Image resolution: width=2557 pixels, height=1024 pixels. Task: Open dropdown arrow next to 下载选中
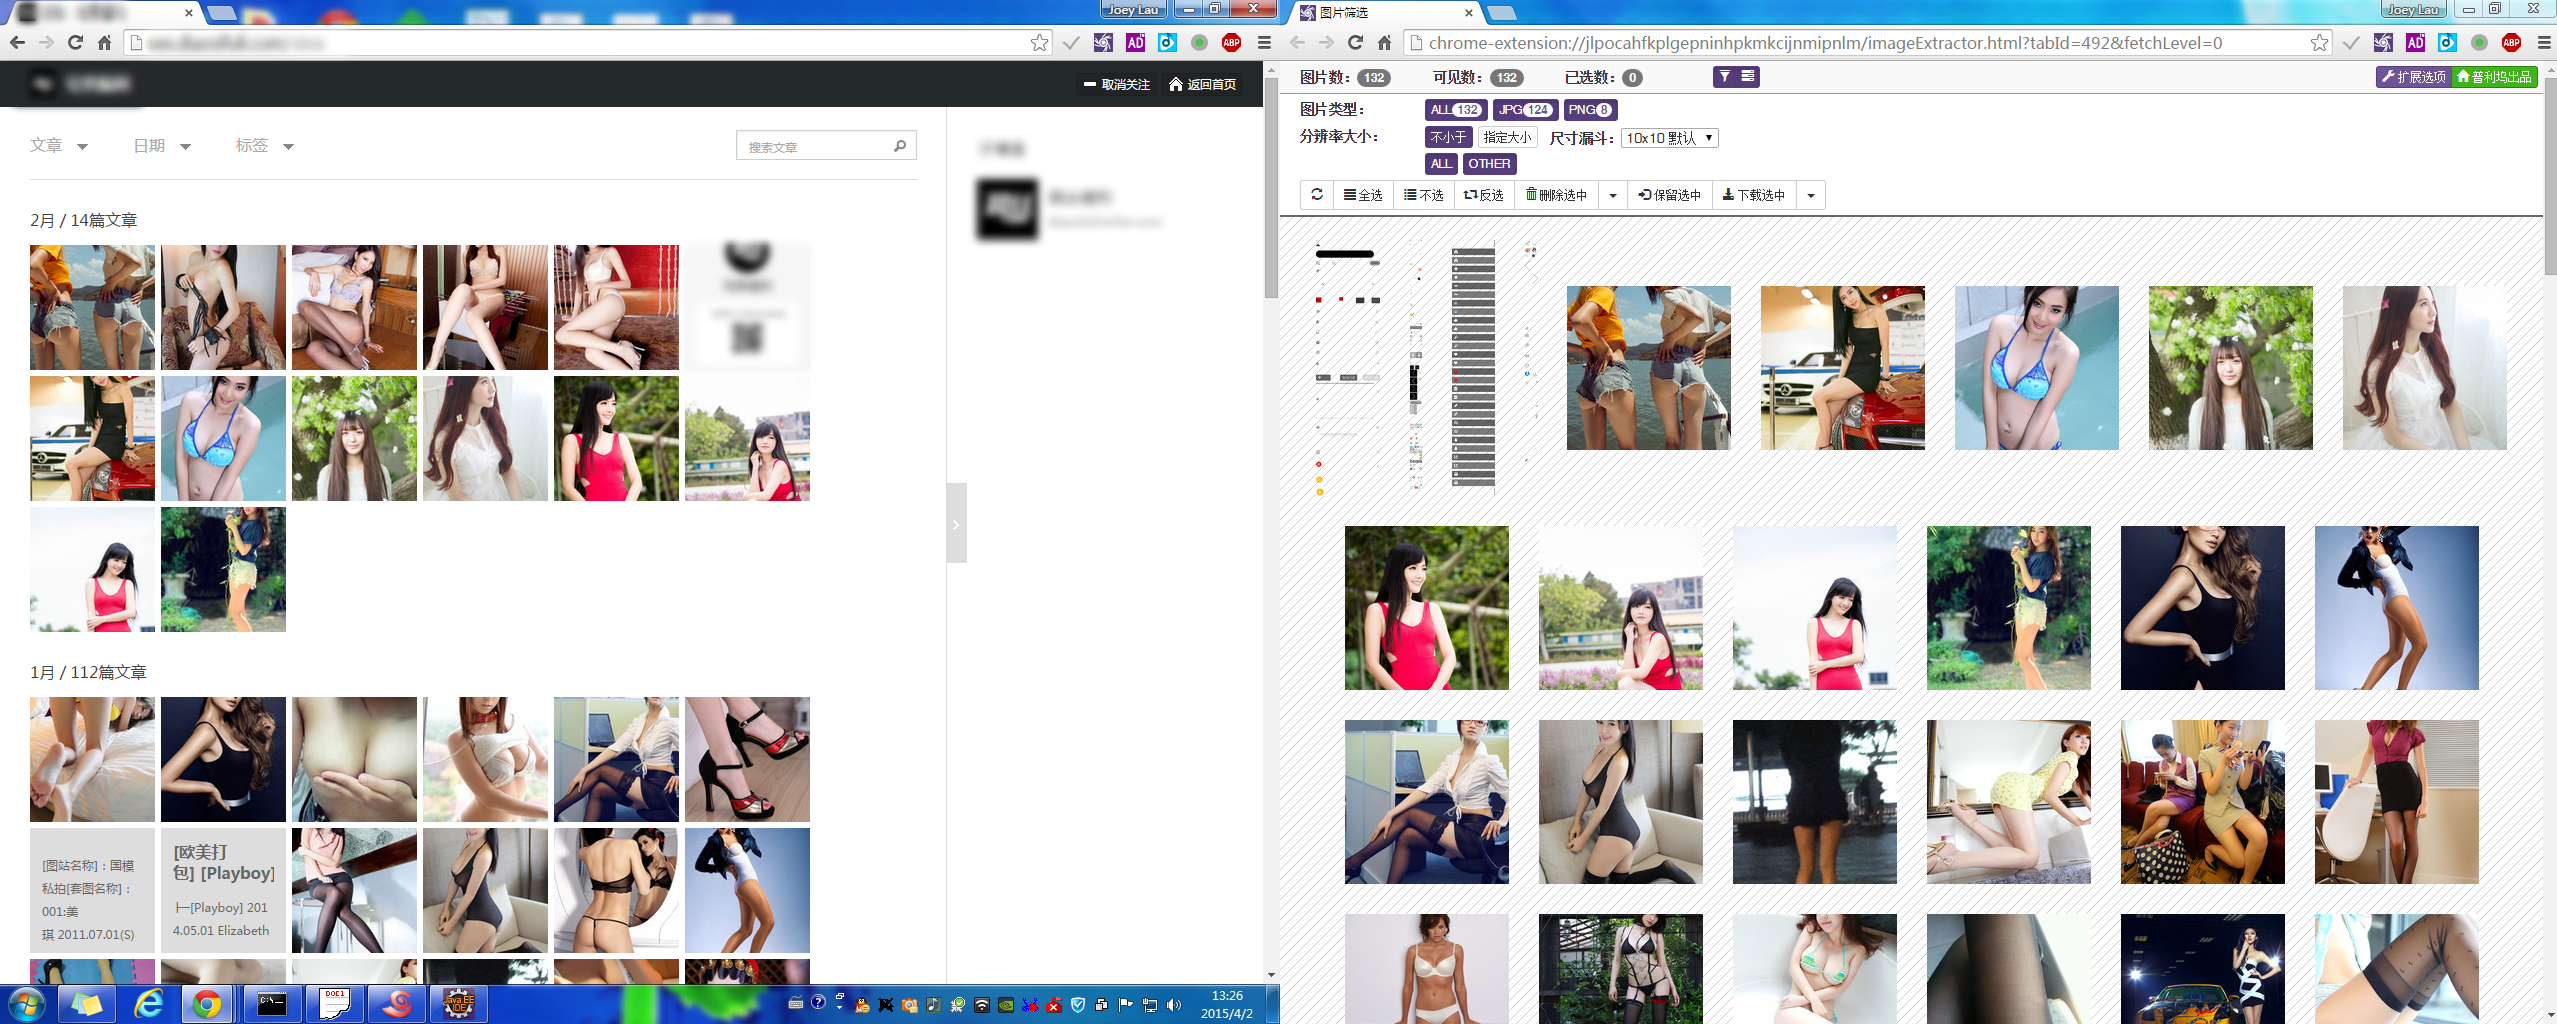click(1811, 196)
